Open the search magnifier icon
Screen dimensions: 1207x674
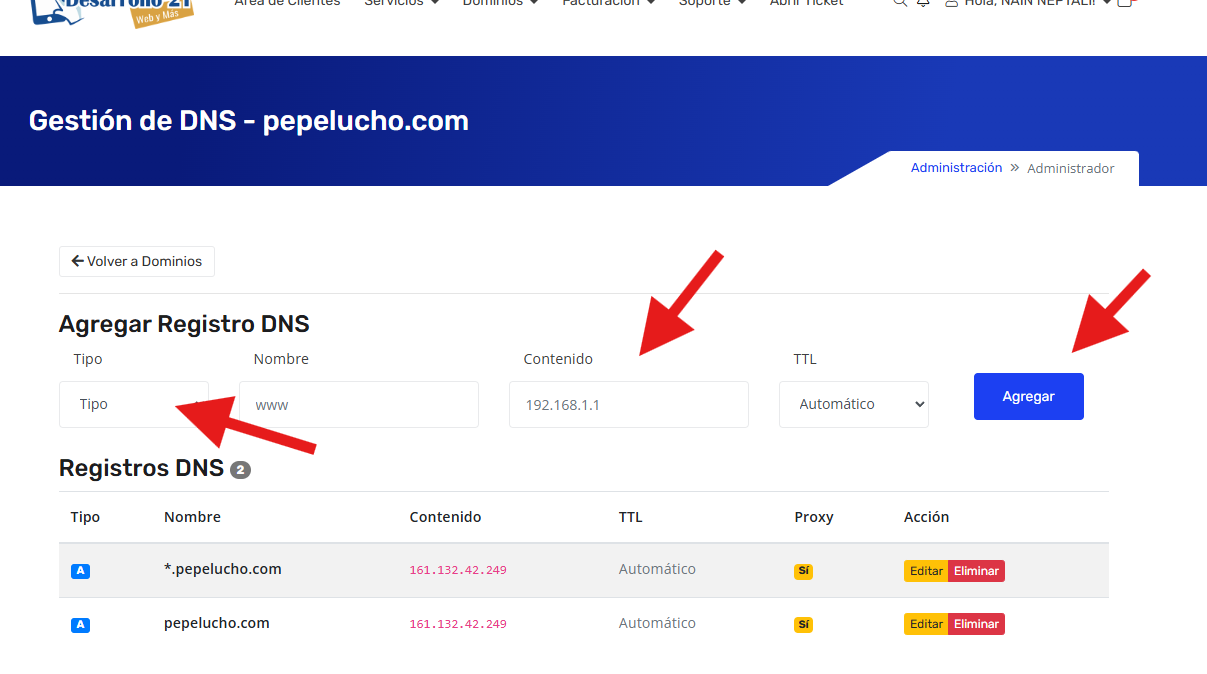900,3
